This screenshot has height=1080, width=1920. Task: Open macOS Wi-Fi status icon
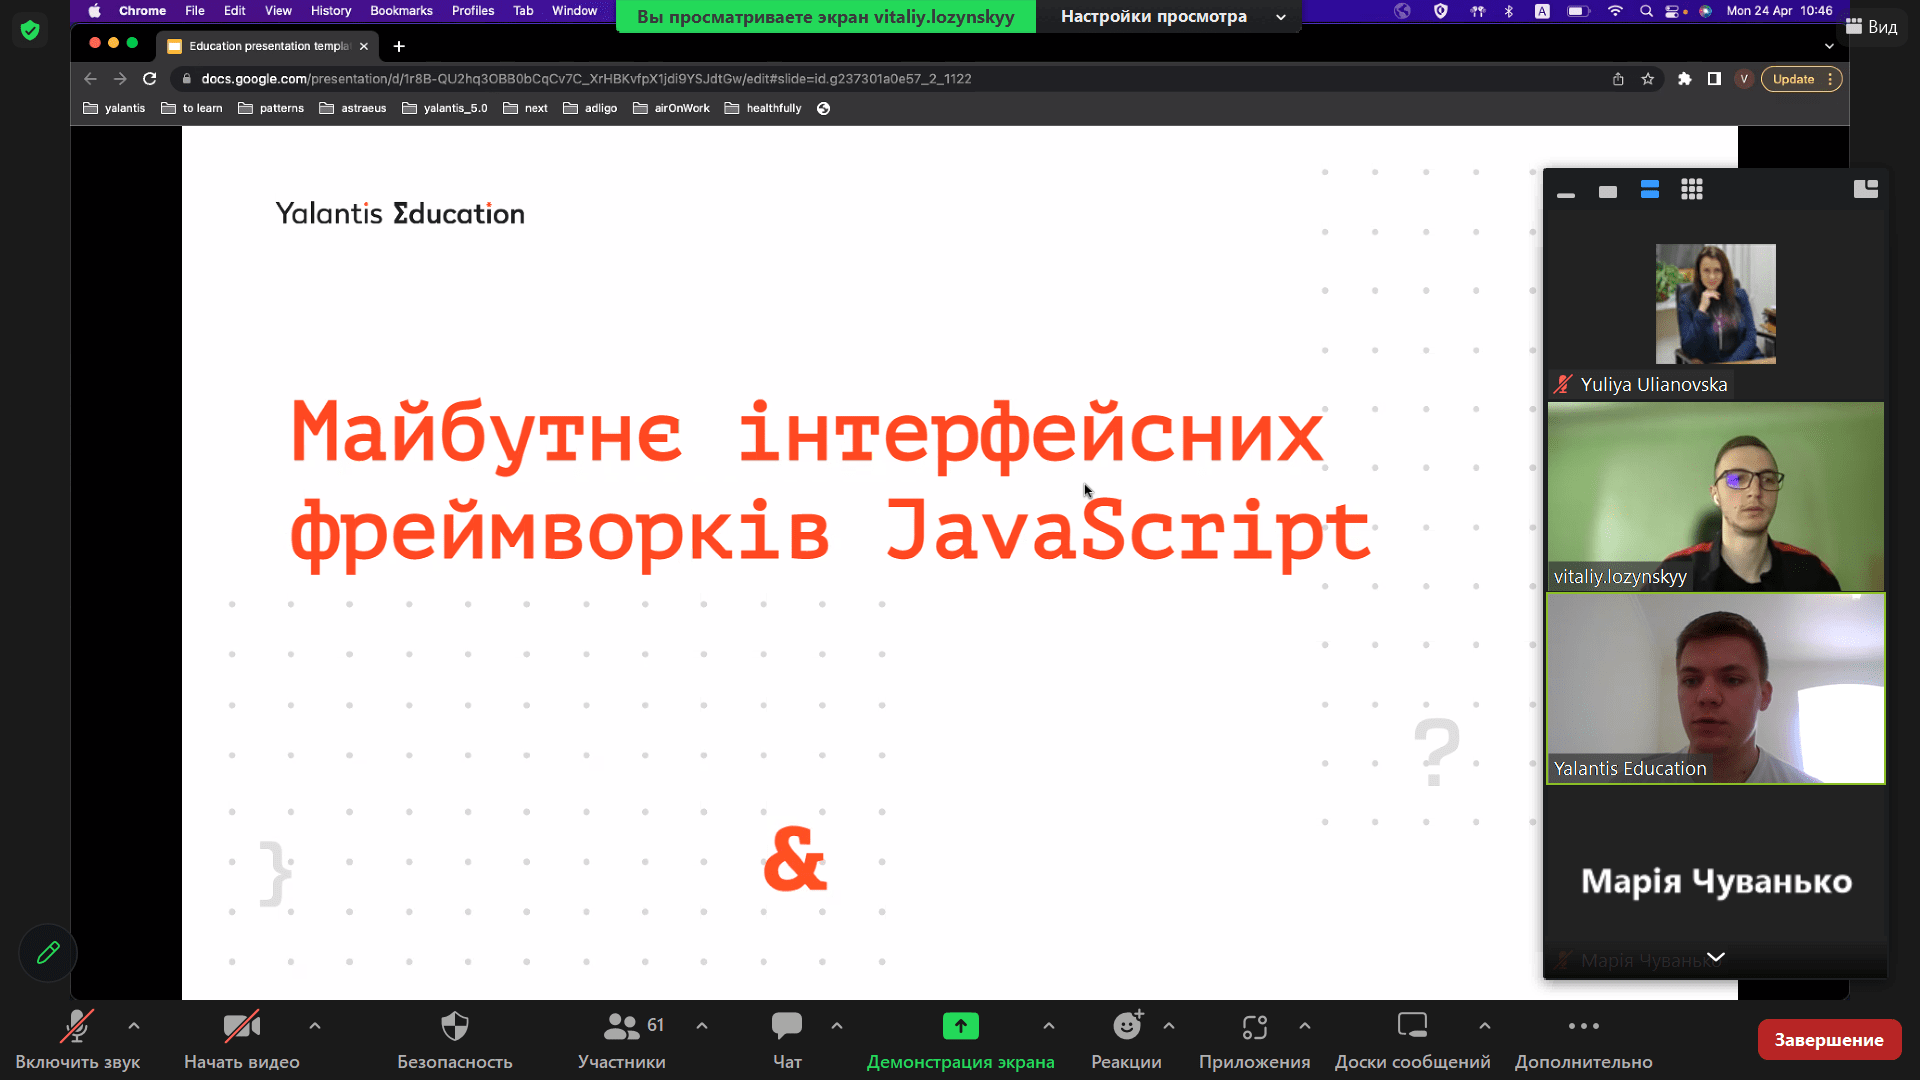pos(1615,11)
